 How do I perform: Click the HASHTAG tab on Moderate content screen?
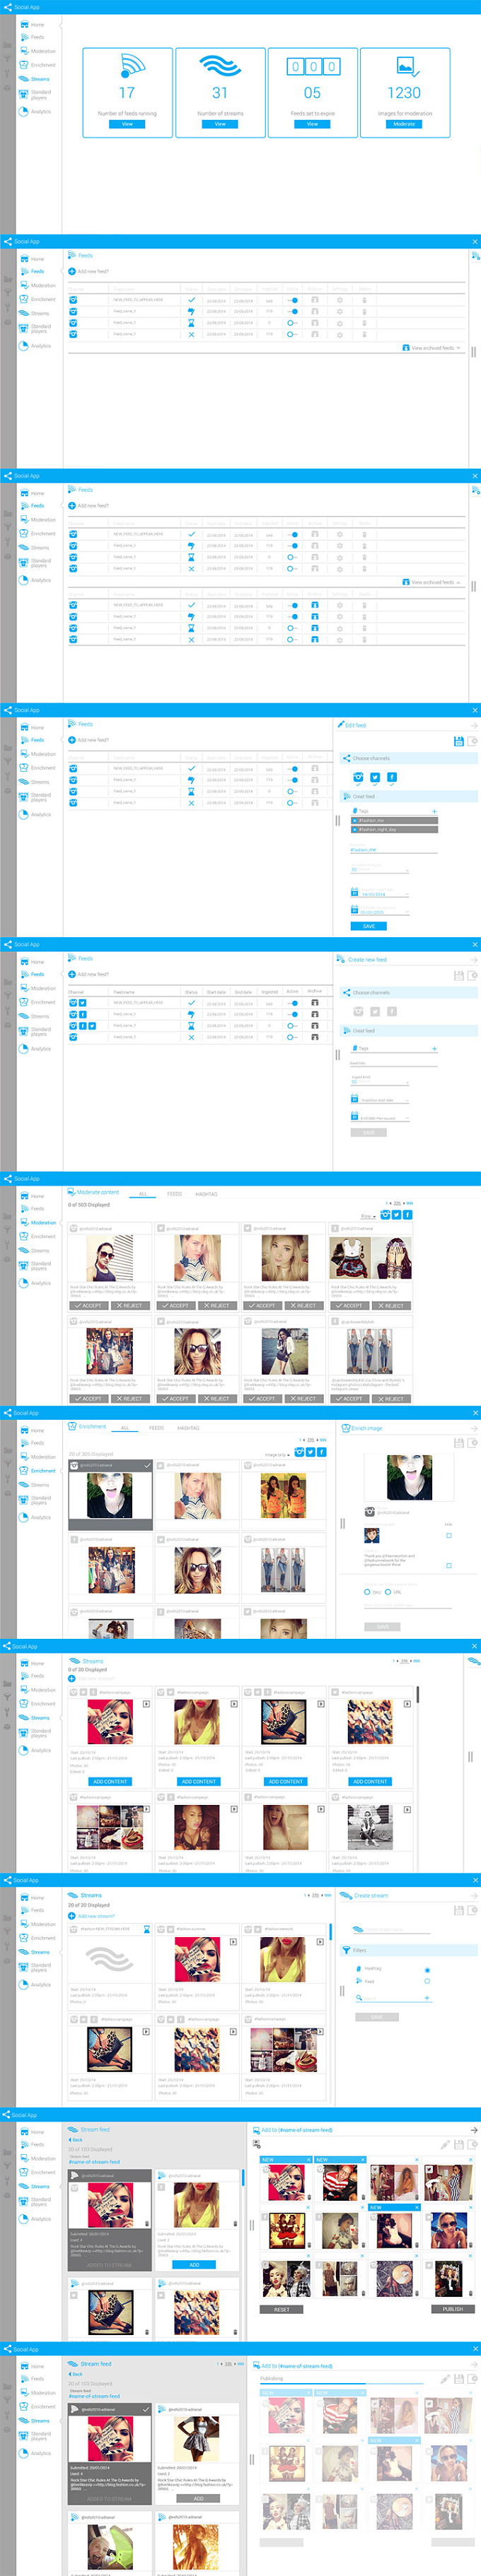tap(207, 1194)
